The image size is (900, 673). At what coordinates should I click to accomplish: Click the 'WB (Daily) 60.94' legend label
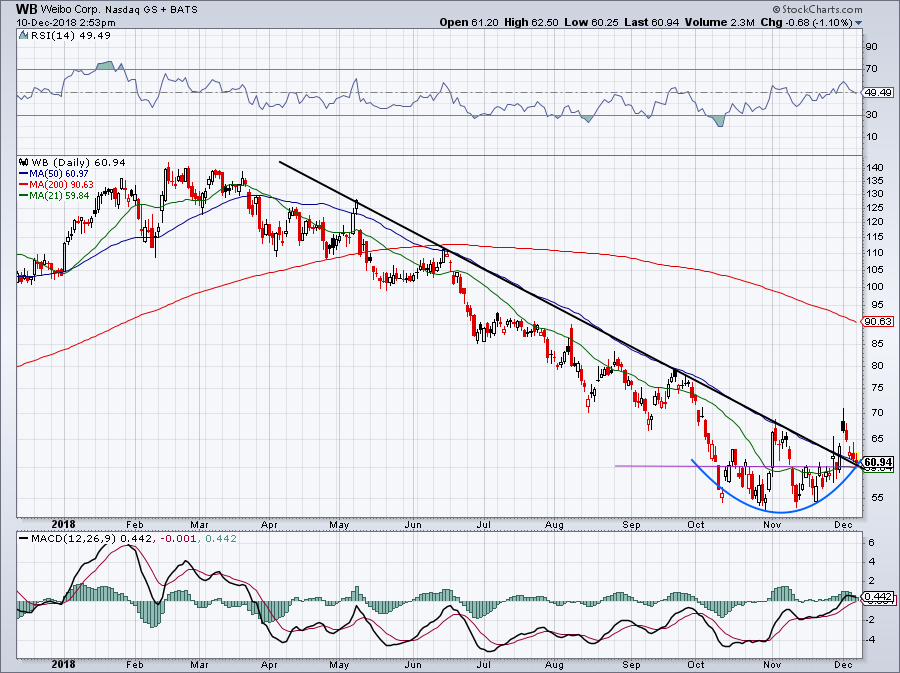[78, 163]
